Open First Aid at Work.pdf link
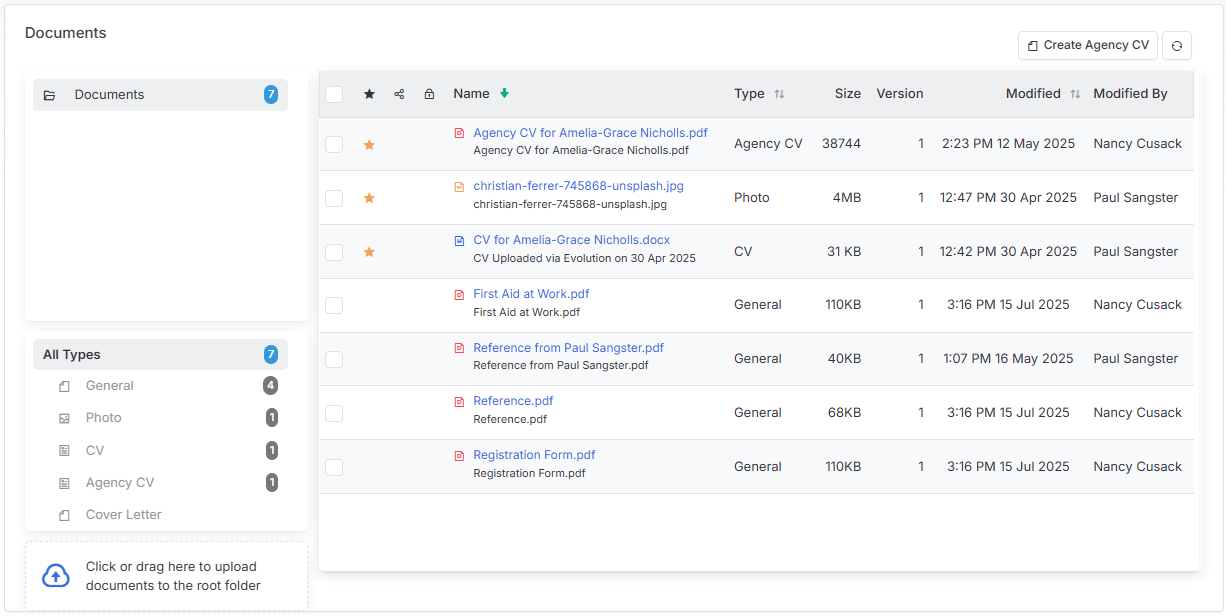Screen dimensions: 1226x616 531,294
